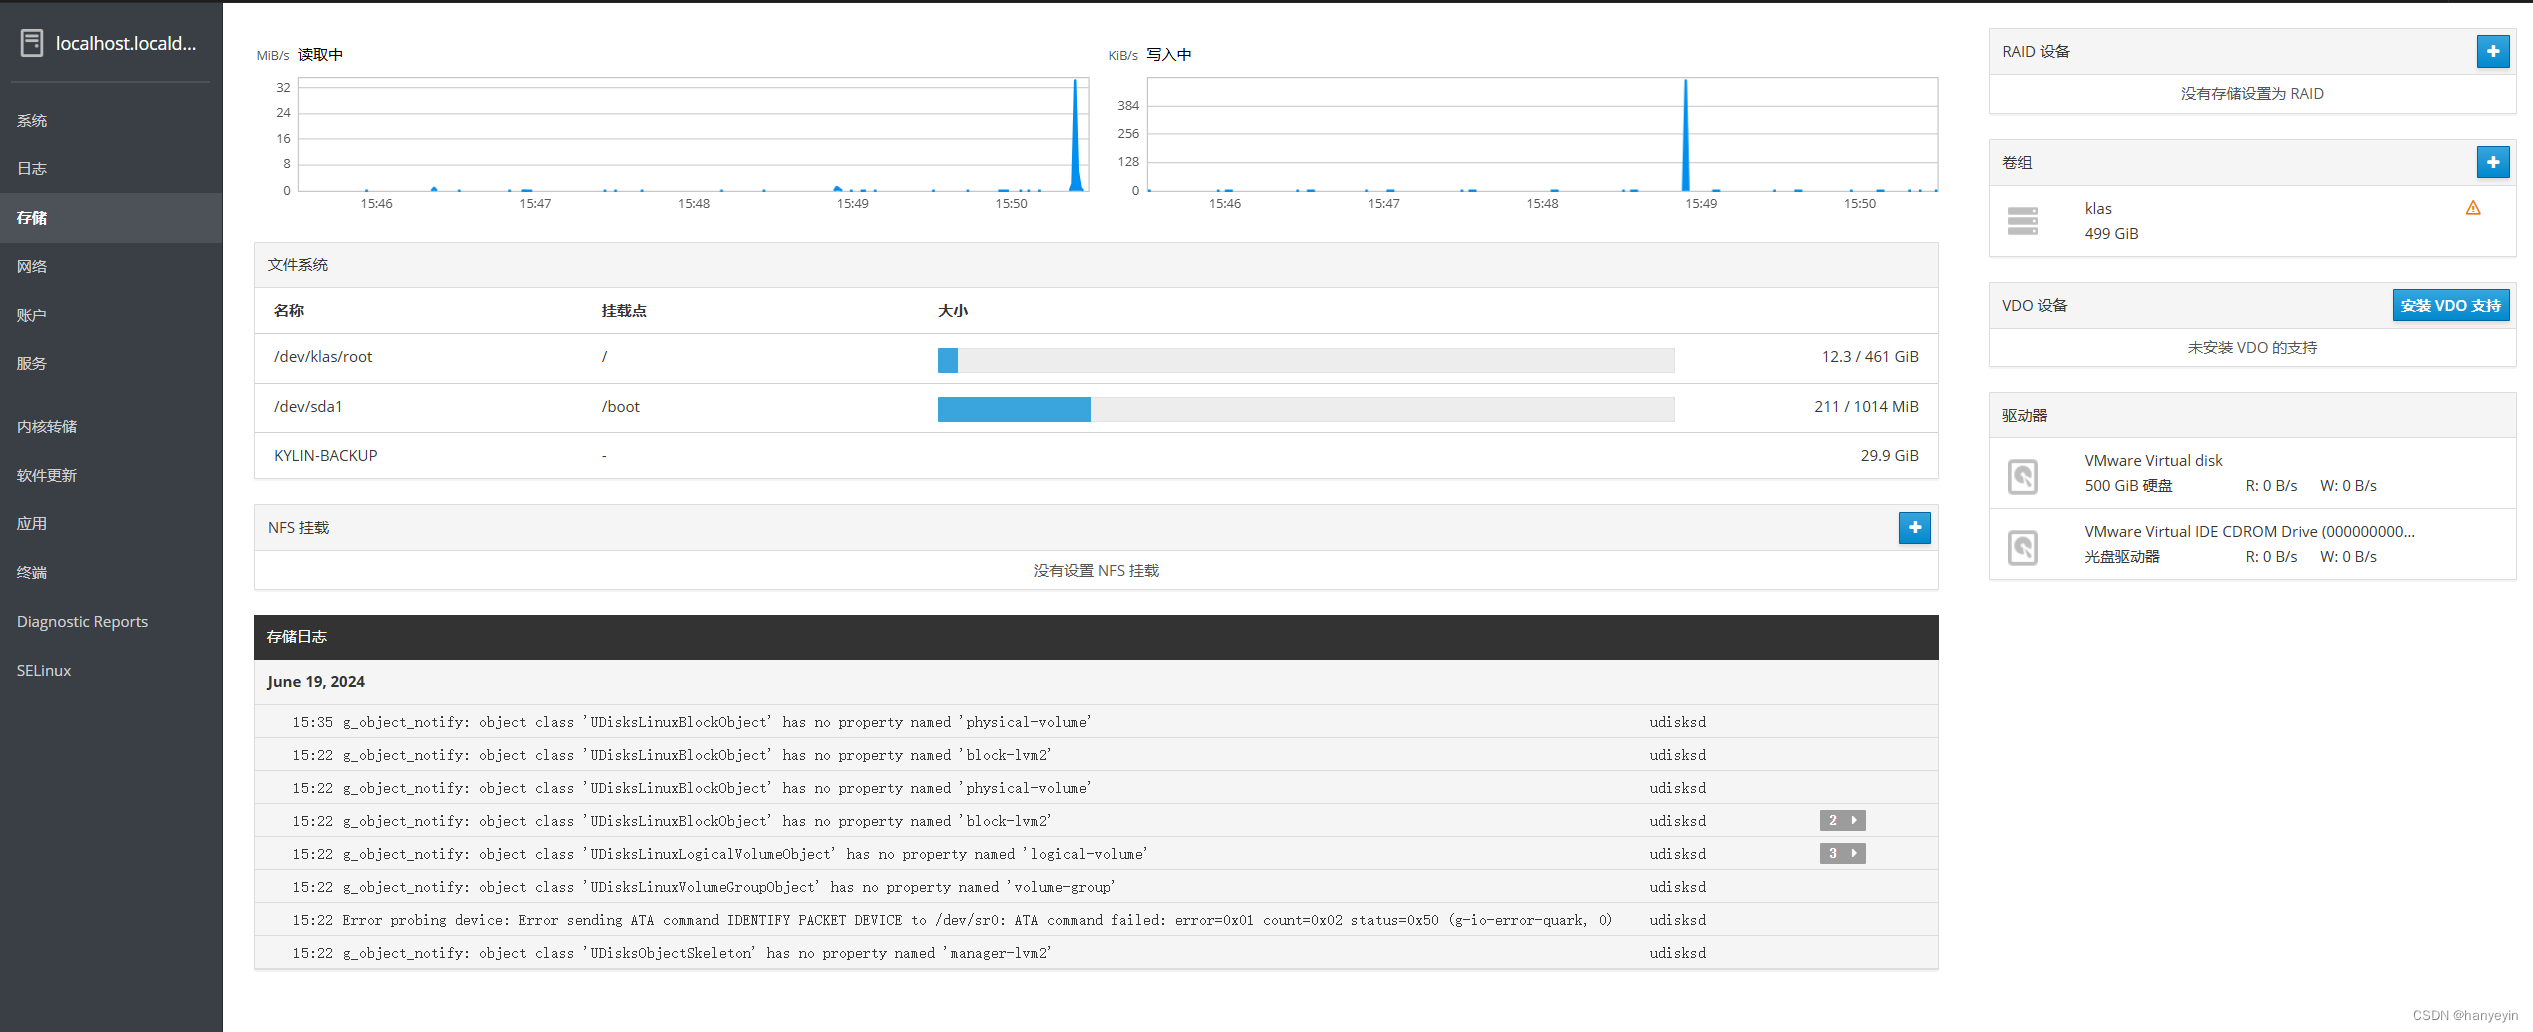
Task: Open SELinux in the sidebar
Action: click(x=111, y=670)
